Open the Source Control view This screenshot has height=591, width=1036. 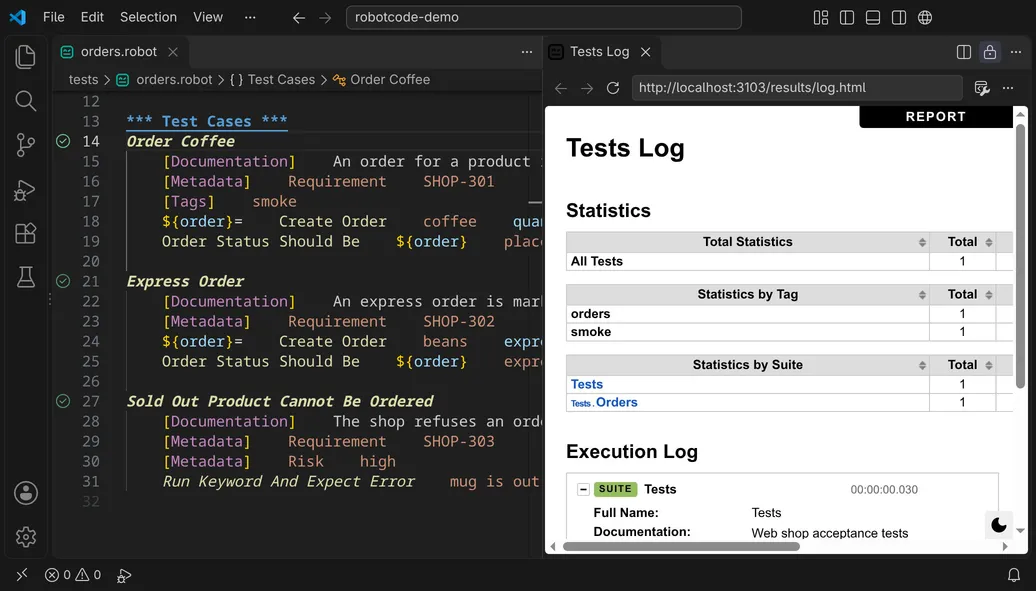25,145
